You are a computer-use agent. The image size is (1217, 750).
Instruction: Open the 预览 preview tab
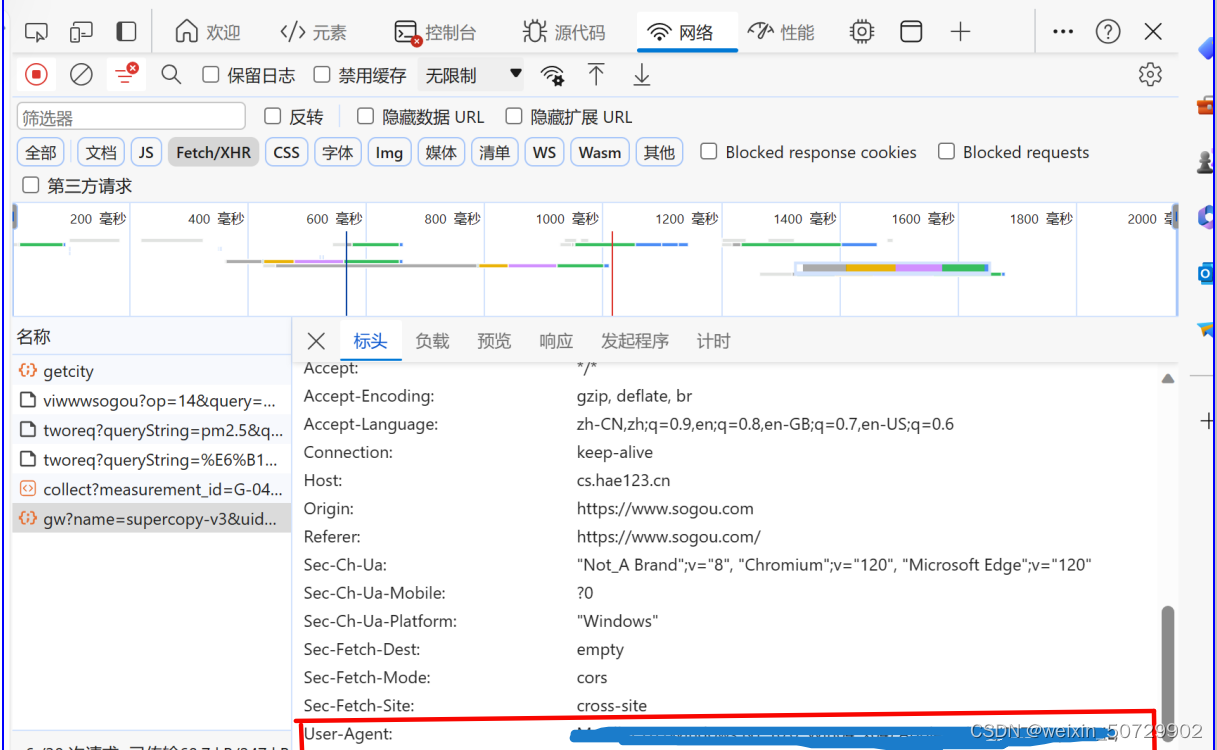pos(494,341)
